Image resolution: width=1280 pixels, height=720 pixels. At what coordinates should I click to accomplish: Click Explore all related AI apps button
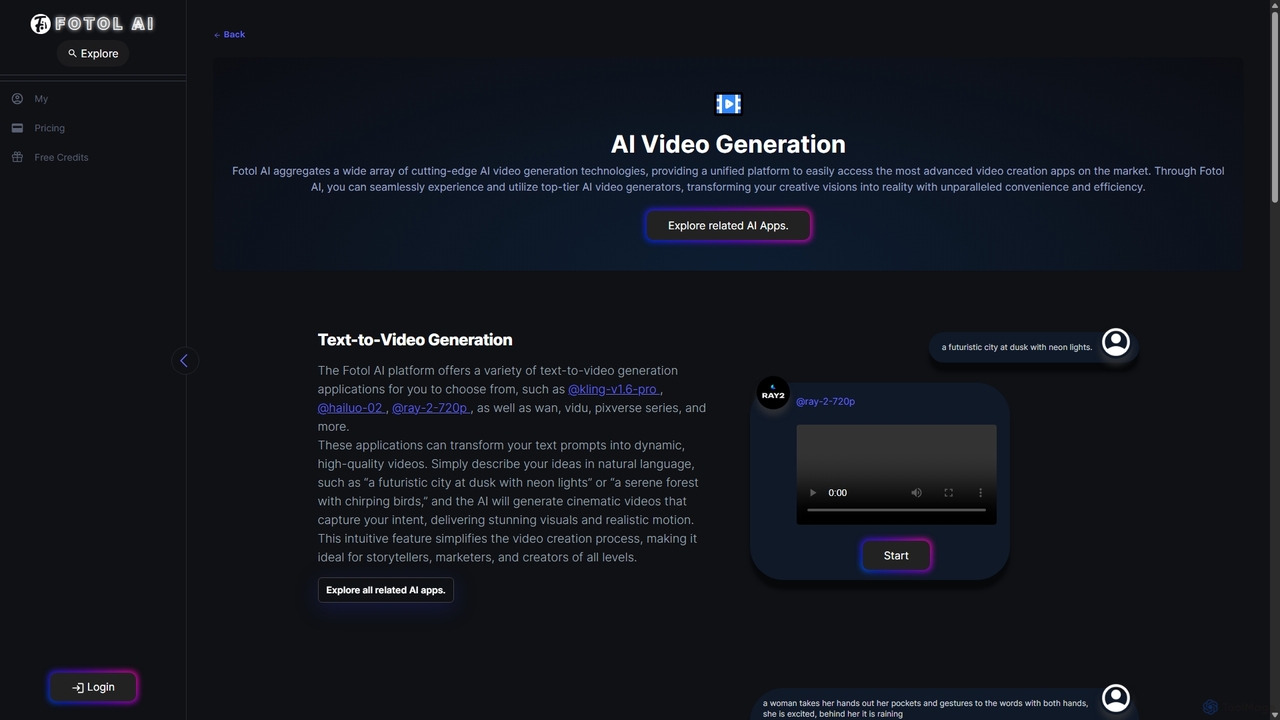click(386, 590)
